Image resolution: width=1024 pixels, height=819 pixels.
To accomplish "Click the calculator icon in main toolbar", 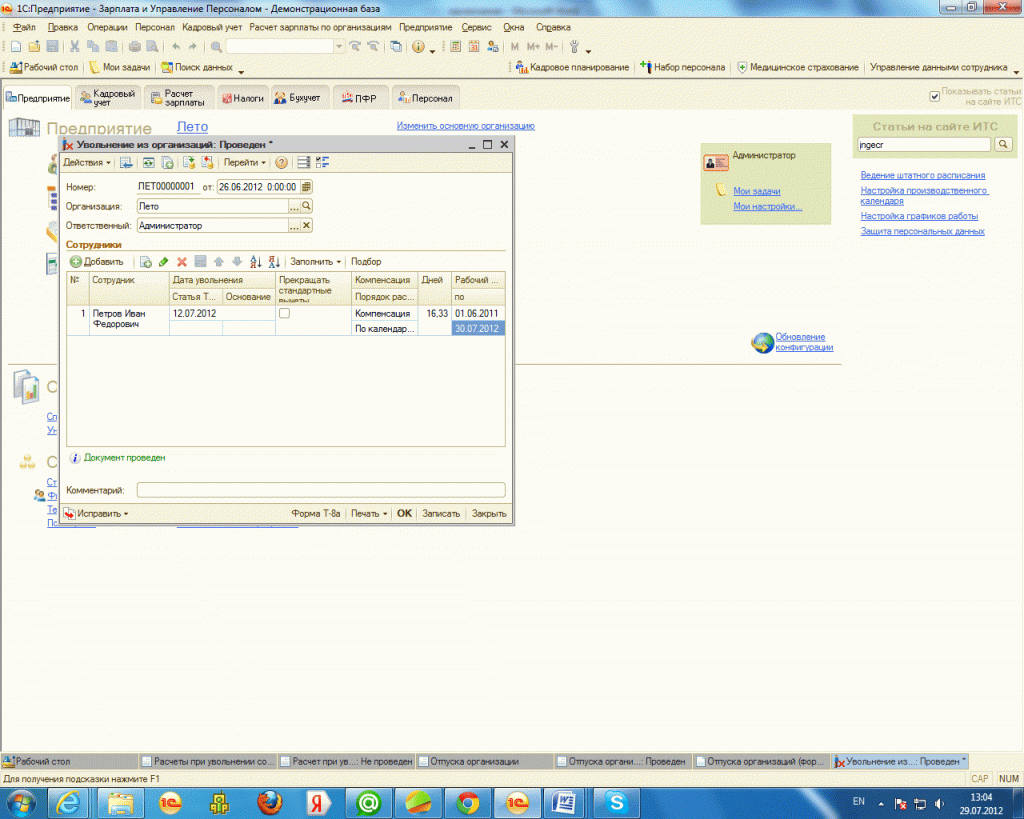I will coord(455,47).
